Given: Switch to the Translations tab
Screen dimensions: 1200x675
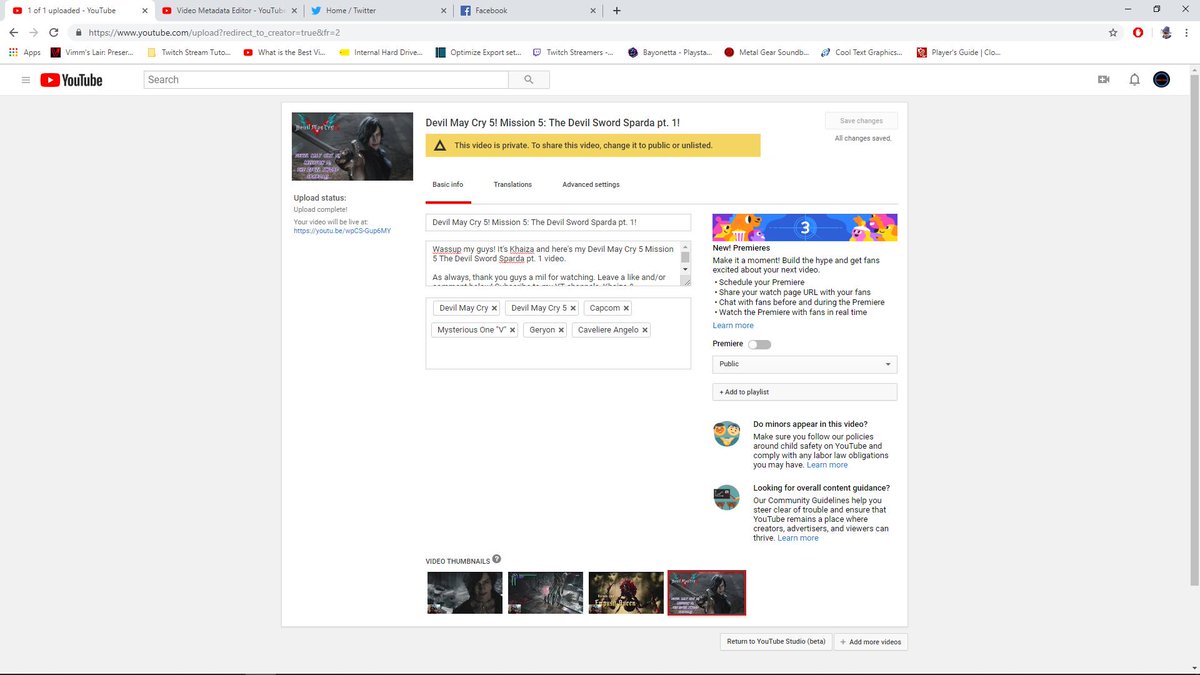Looking at the screenshot, I should pyautogui.click(x=513, y=185).
